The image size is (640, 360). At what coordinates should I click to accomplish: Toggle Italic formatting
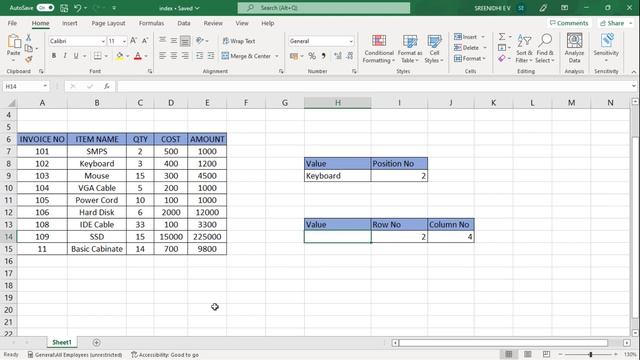coord(65,56)
